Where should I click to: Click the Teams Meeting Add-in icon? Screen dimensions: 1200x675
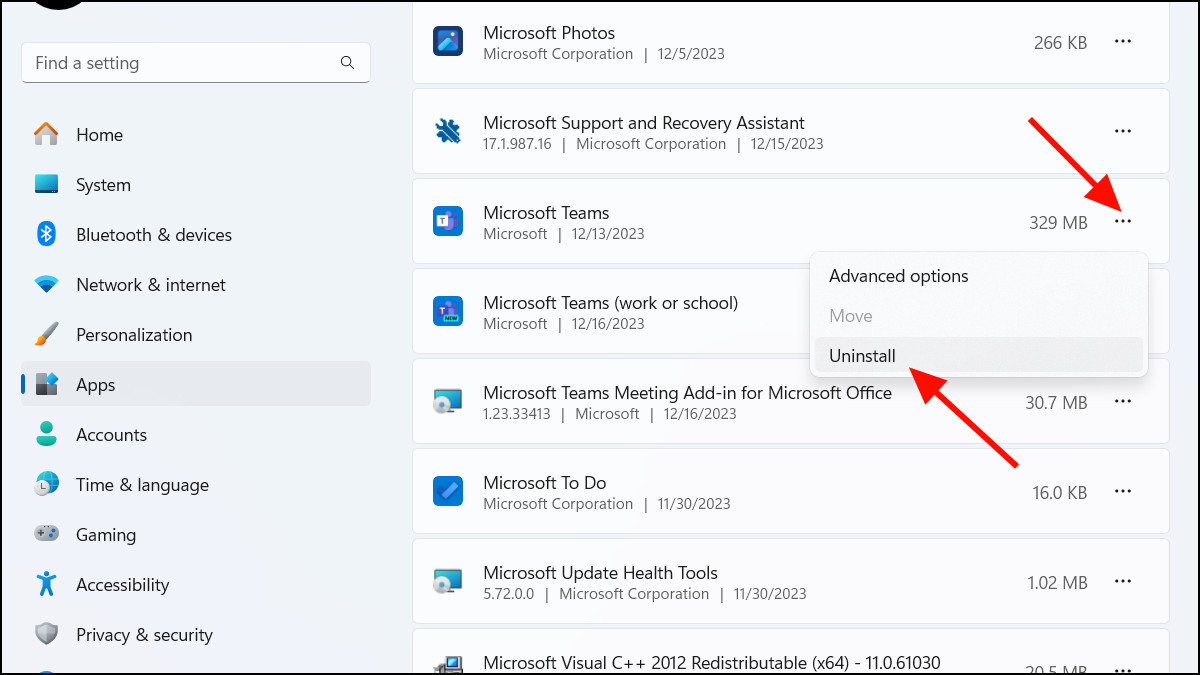[447, 401]
